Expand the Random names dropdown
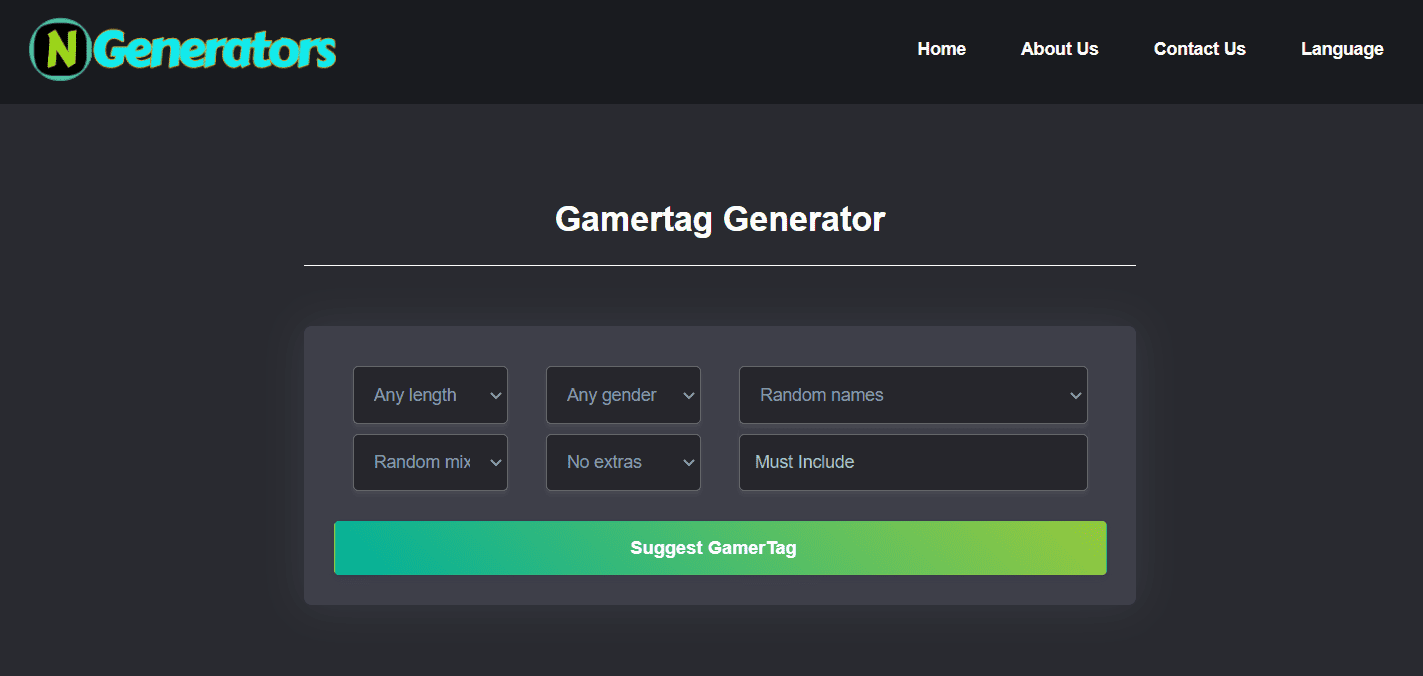Image resolution: width=1423 pixels, height=676 pixels. click(912, 395)
